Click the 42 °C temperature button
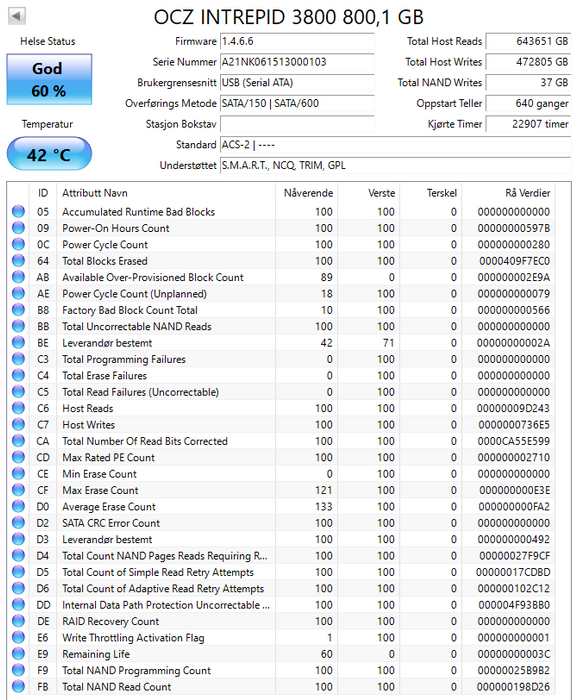The width and height of the screenshot is (578, 700). point(49,154)
